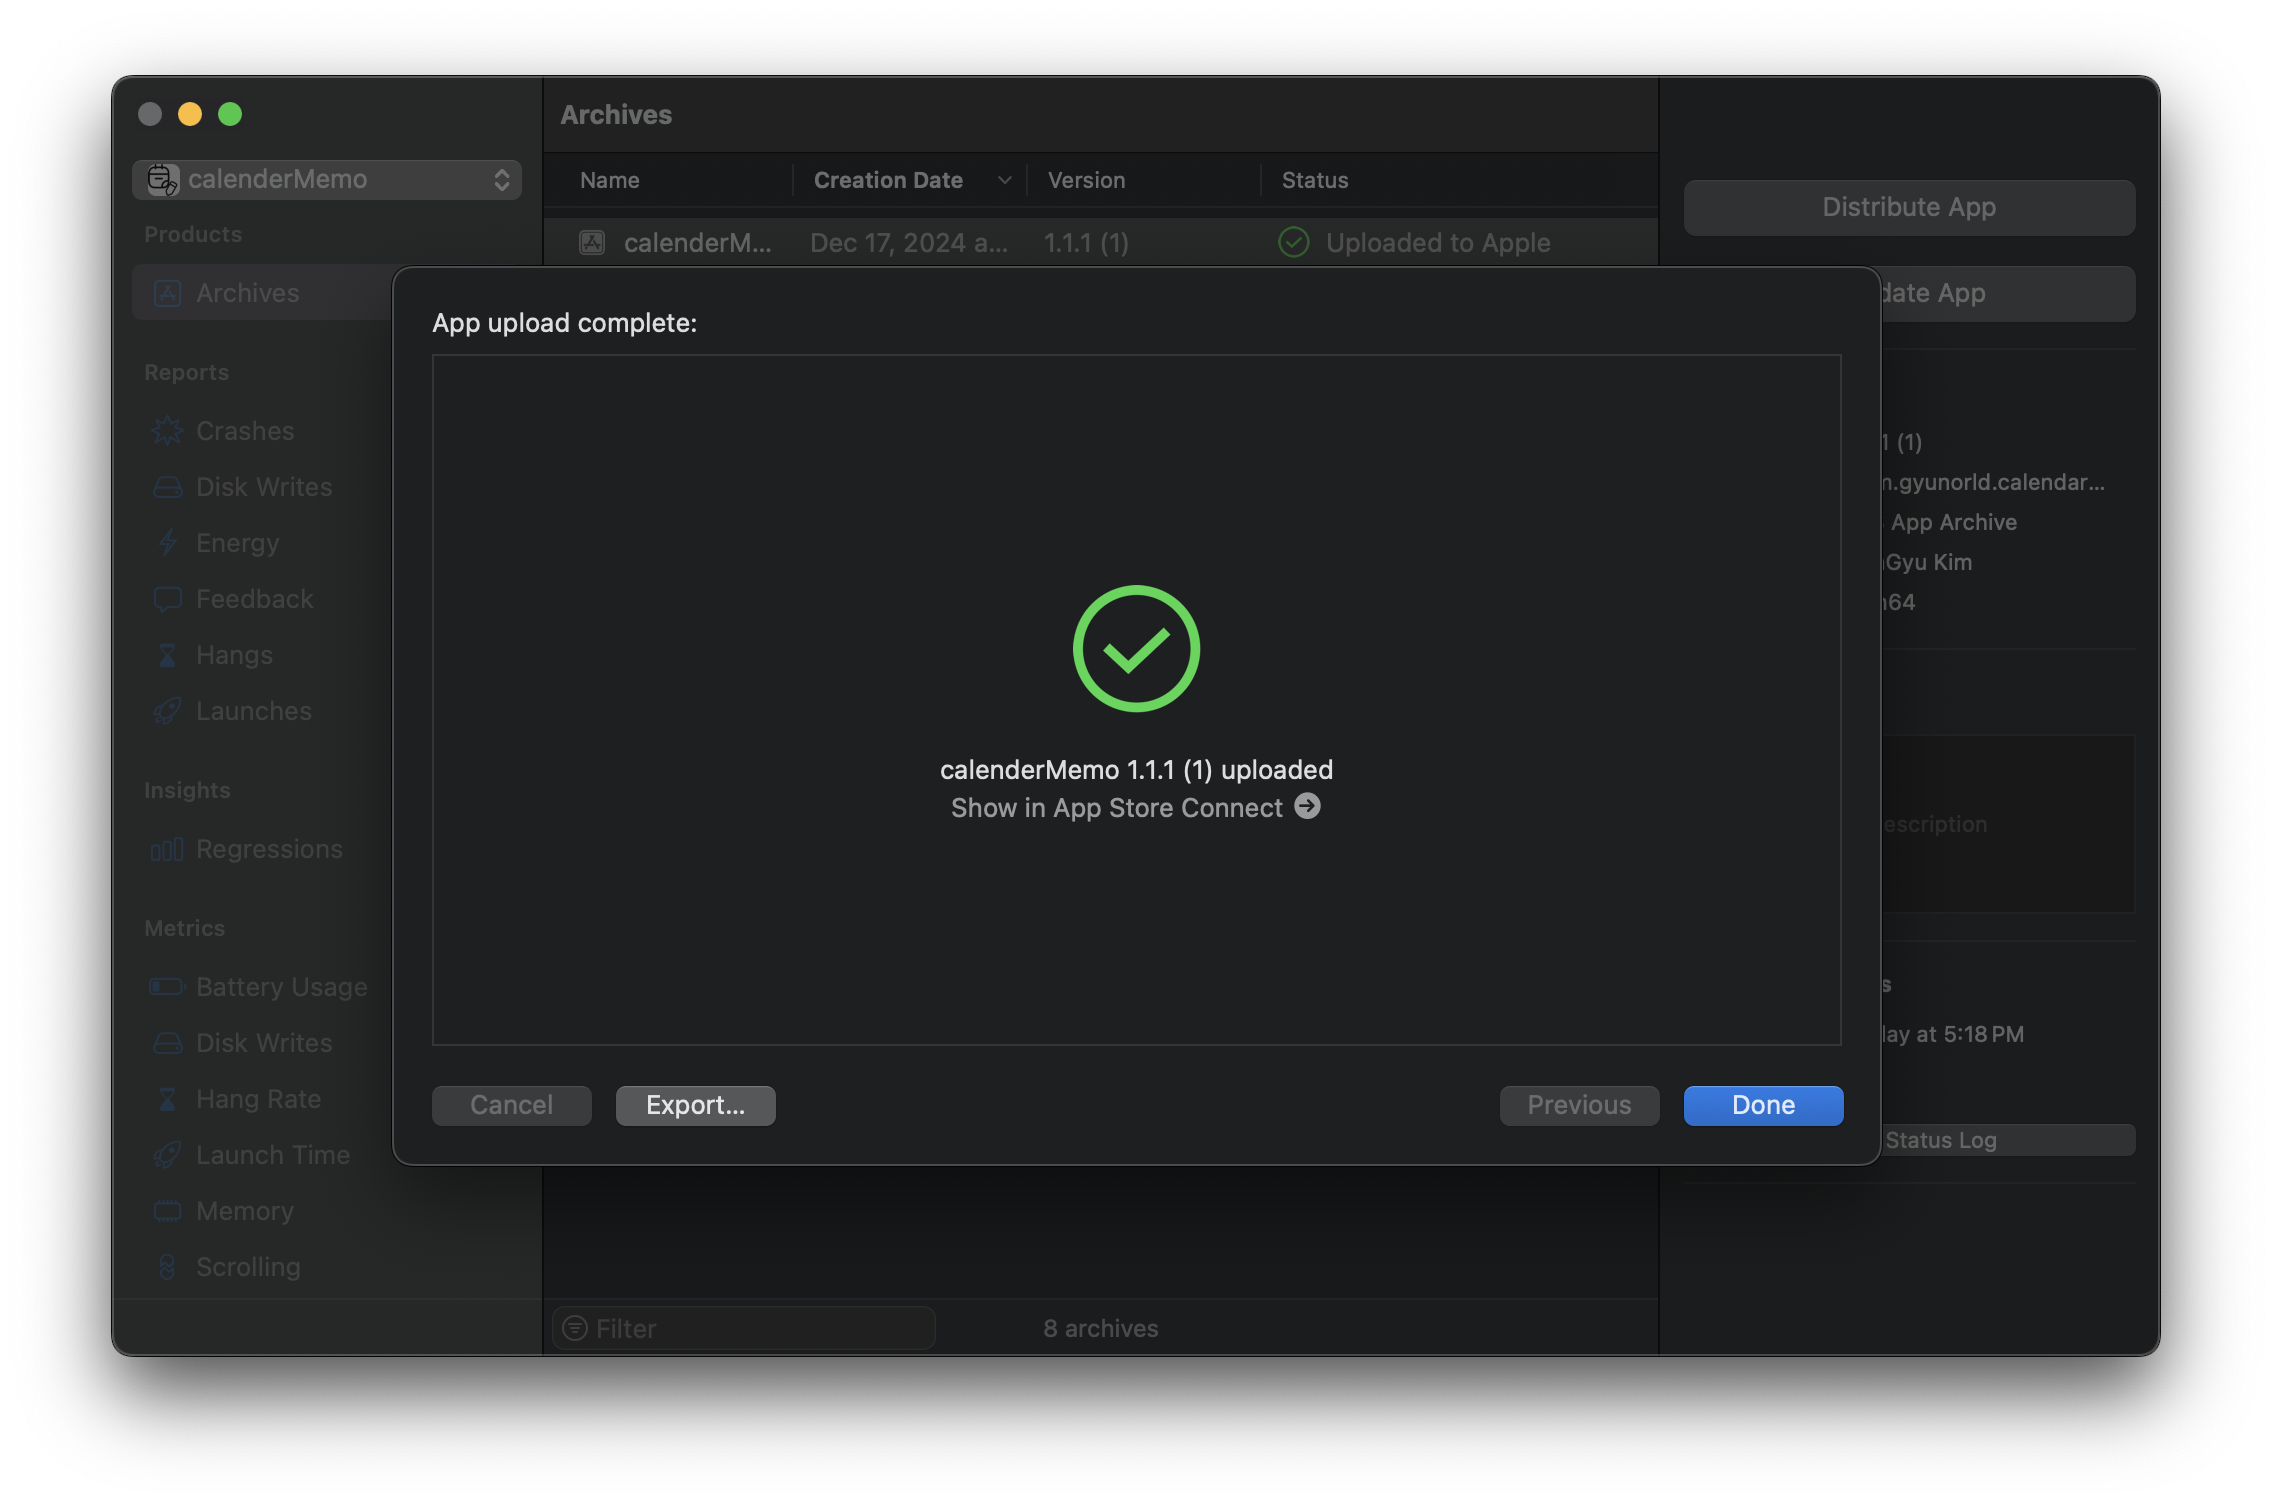Click the description field in inspector
This screenshot has width=2272, height=1504.
click(2008, 824)
